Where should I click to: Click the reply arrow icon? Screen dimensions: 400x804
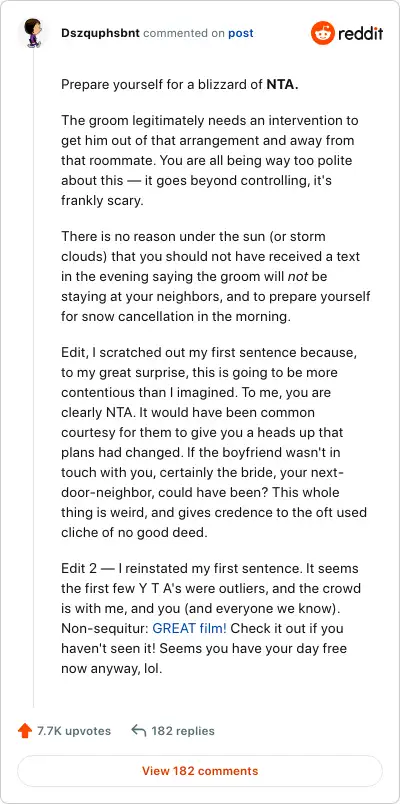coord(139,731)
